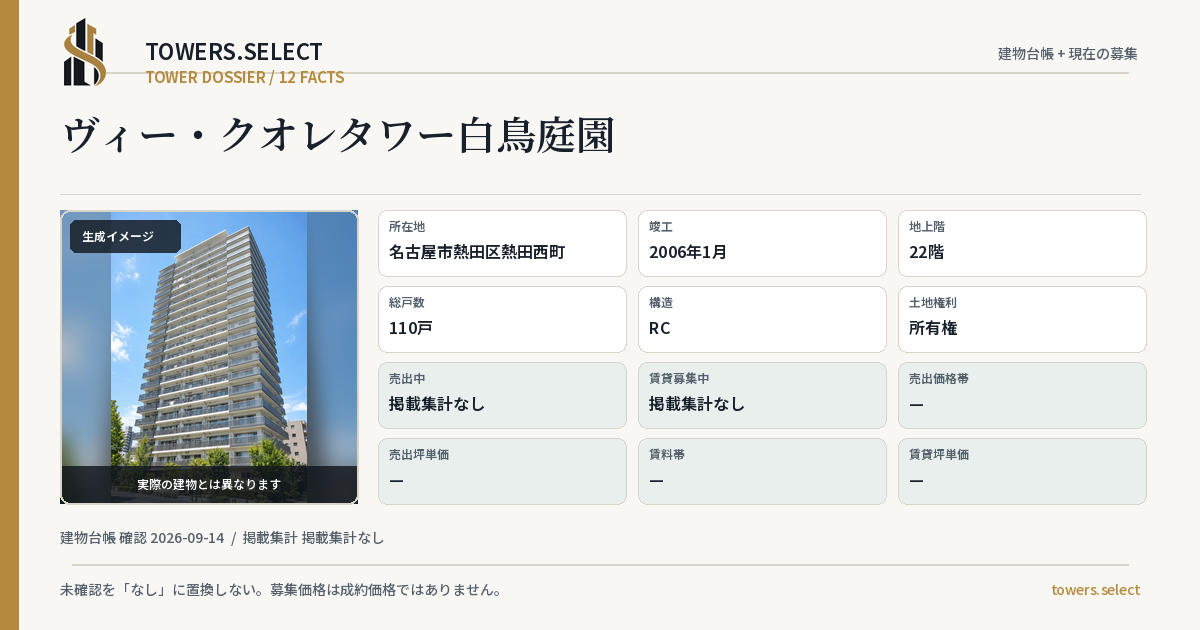Click the 建物台帳 確認 2026-09-14 status line
Image resolution: width=1200 pixels, height=630 pixels.
pyautogui.click(x=222, y=537)
